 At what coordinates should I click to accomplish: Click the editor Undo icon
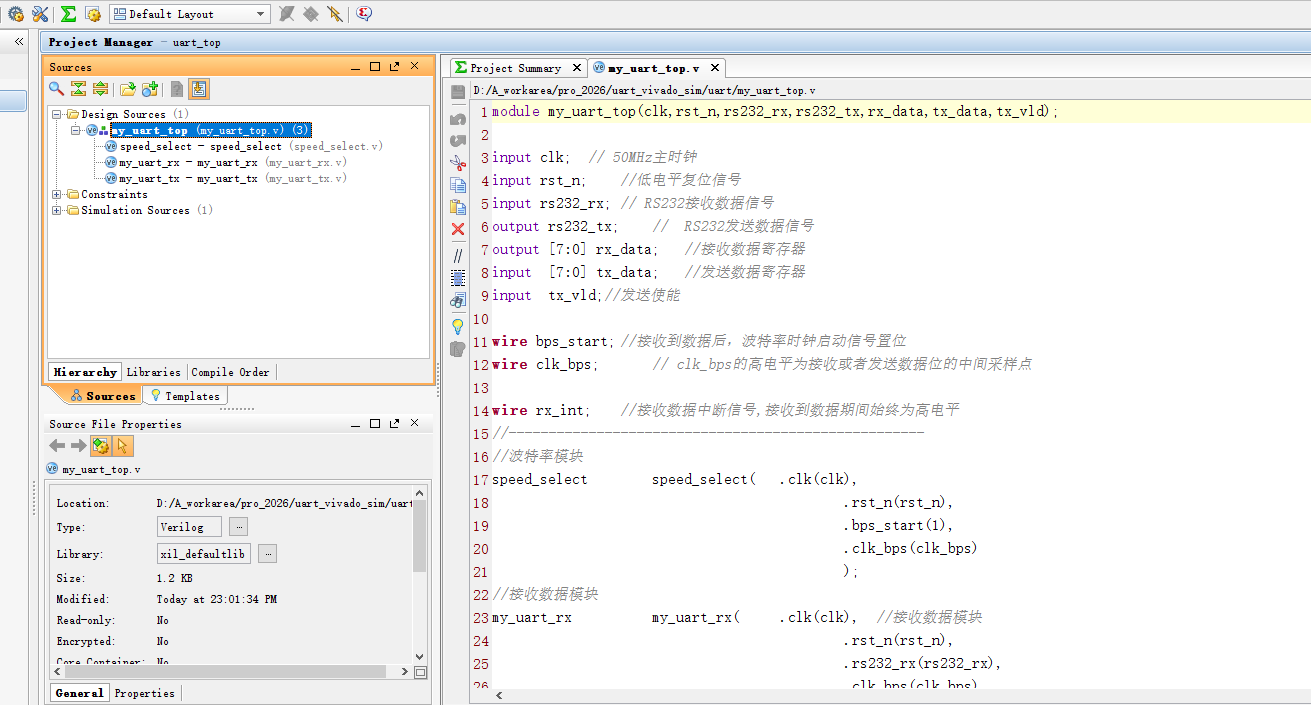(458, 118)
